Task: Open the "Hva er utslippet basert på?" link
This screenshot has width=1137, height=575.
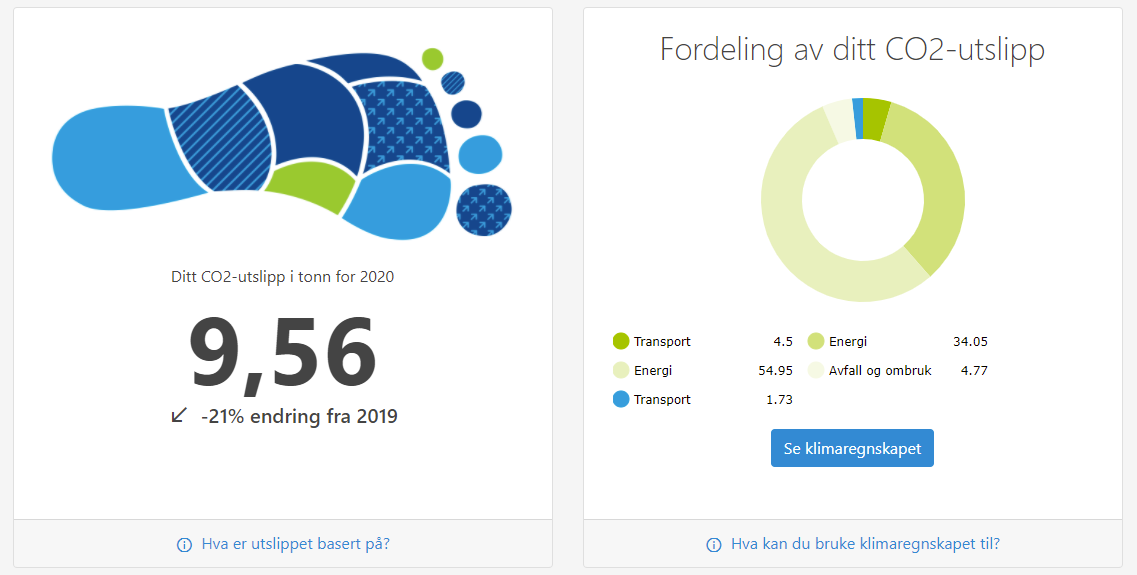Action: [x=295, y=544]
